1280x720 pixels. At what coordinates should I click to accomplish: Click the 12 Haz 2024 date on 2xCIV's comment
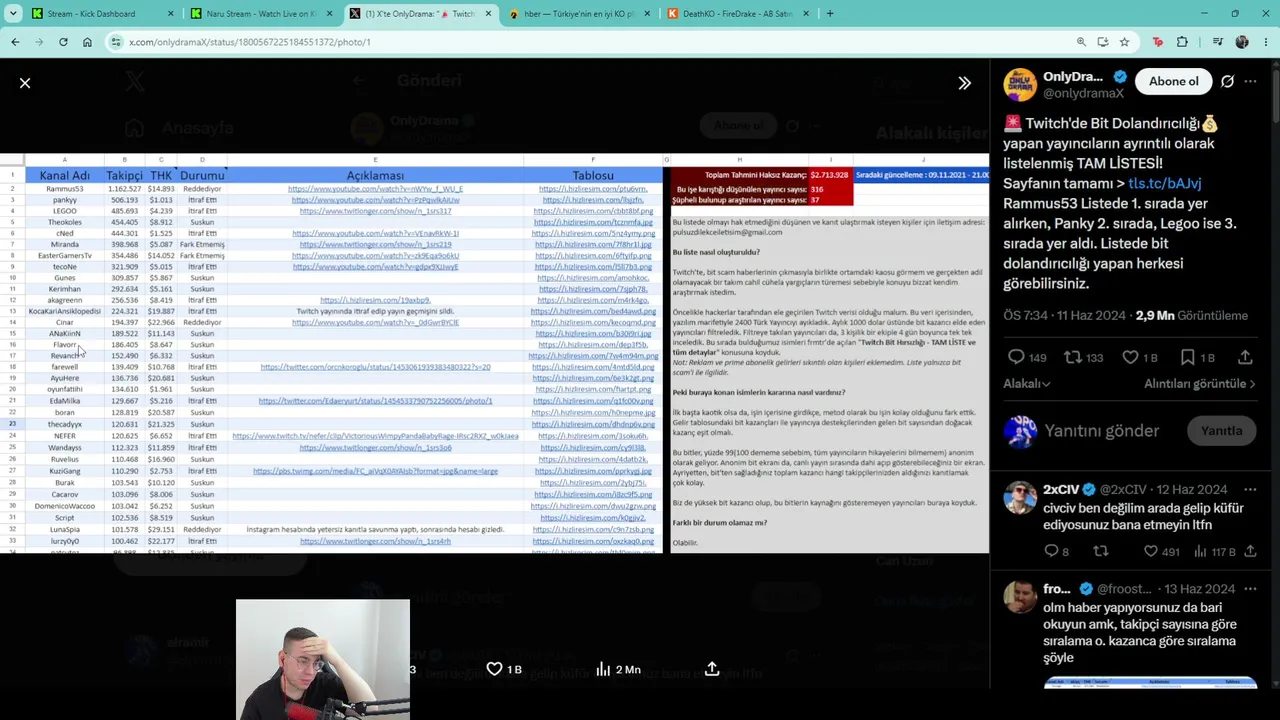pos(1192,489)
